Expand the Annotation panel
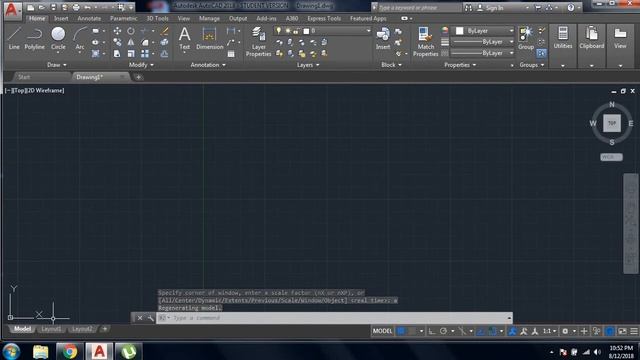Image resolution: width=640 pixels, height=360 pixels. [208, 65]
